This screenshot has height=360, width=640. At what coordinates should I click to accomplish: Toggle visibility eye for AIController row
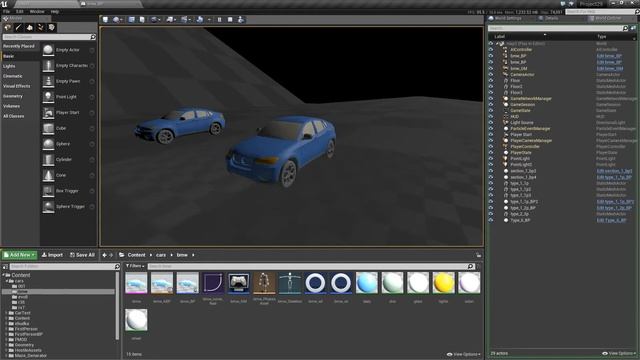pos(491,50)
